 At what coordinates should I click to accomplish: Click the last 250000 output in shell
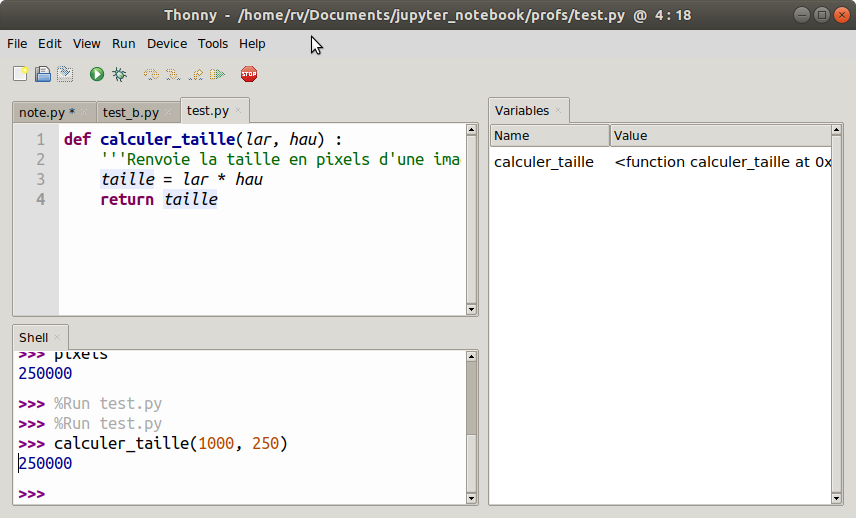[x=45, y=463]
